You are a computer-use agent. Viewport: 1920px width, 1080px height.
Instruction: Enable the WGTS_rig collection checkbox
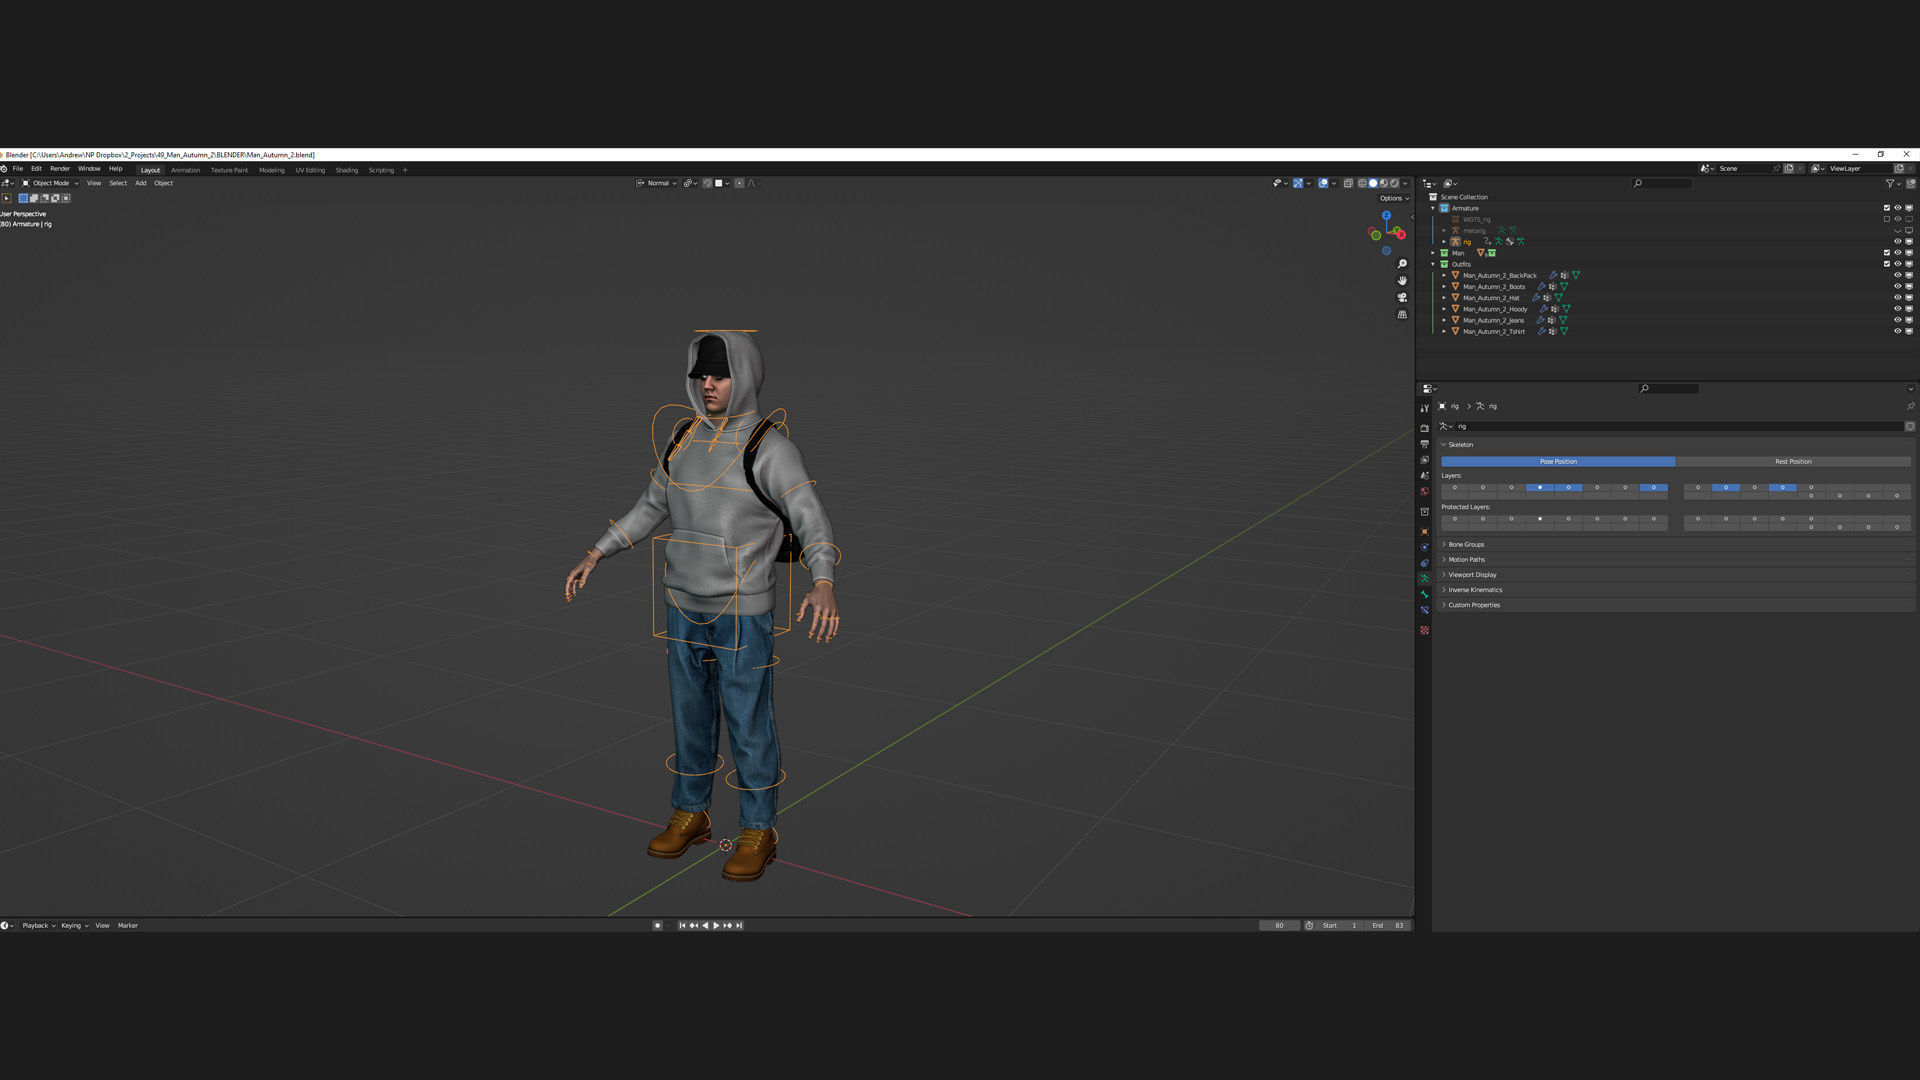[1887, 219]
